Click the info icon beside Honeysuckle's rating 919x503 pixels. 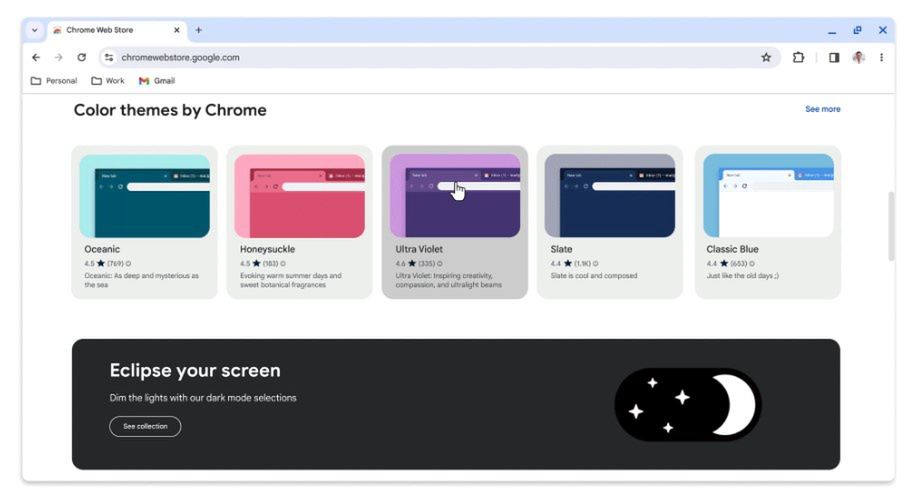[283, 264]
